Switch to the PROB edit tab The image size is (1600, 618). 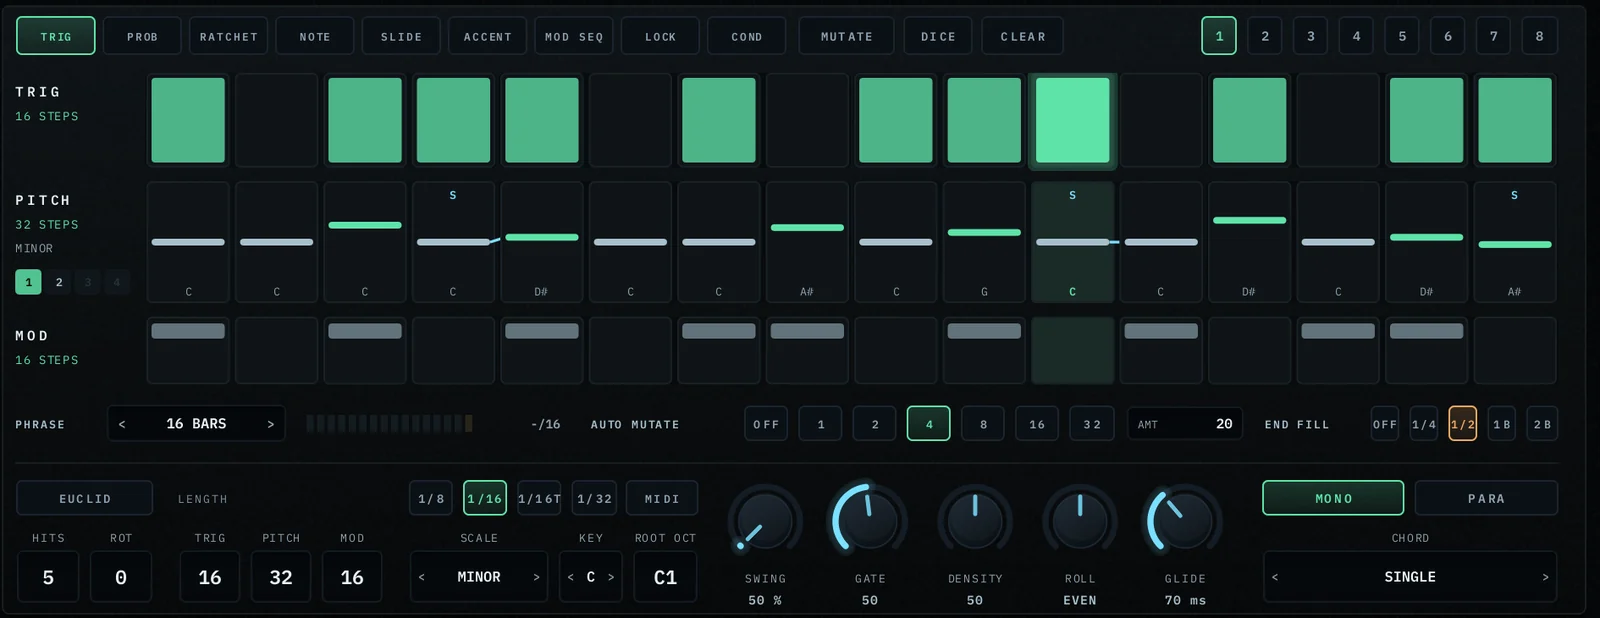(x=142, y=36)
